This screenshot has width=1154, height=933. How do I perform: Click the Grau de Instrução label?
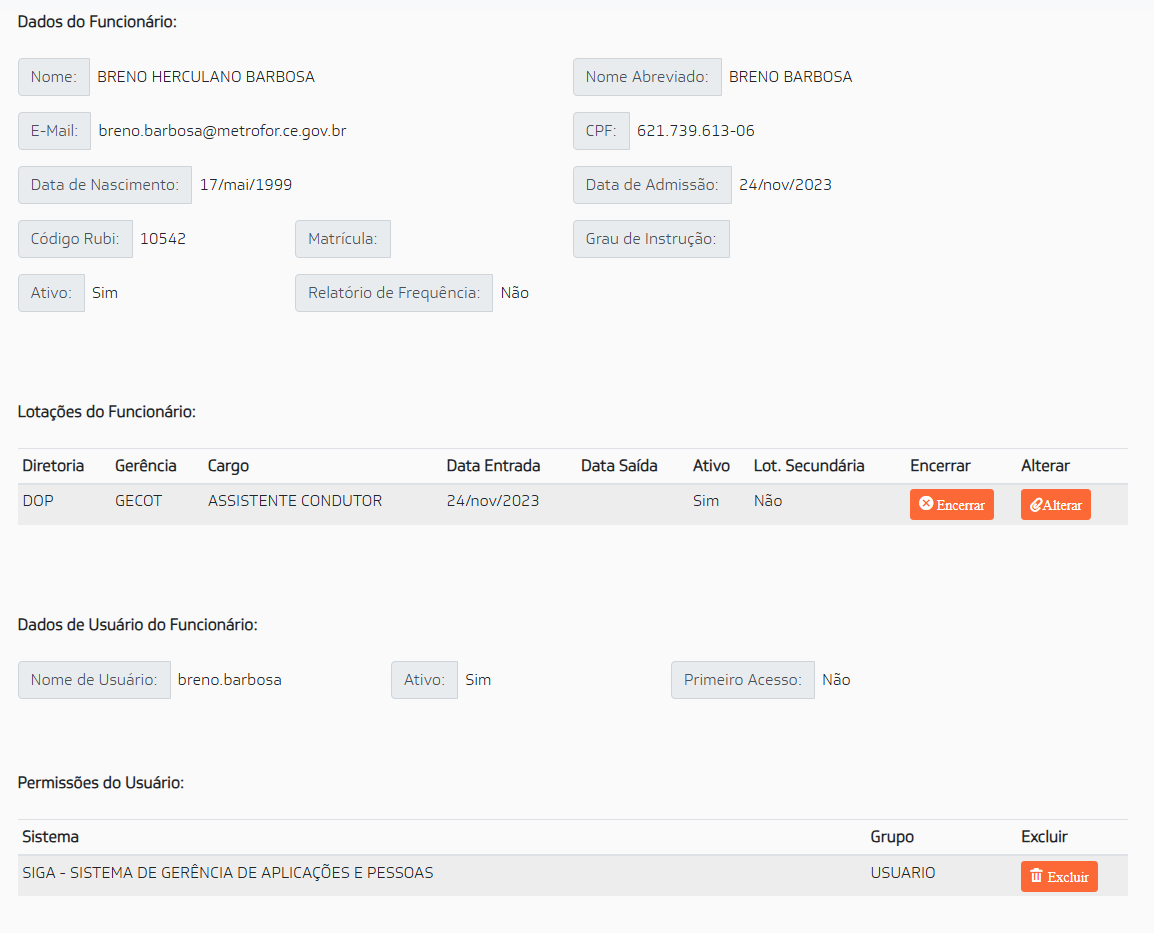[x=651, y=239]
